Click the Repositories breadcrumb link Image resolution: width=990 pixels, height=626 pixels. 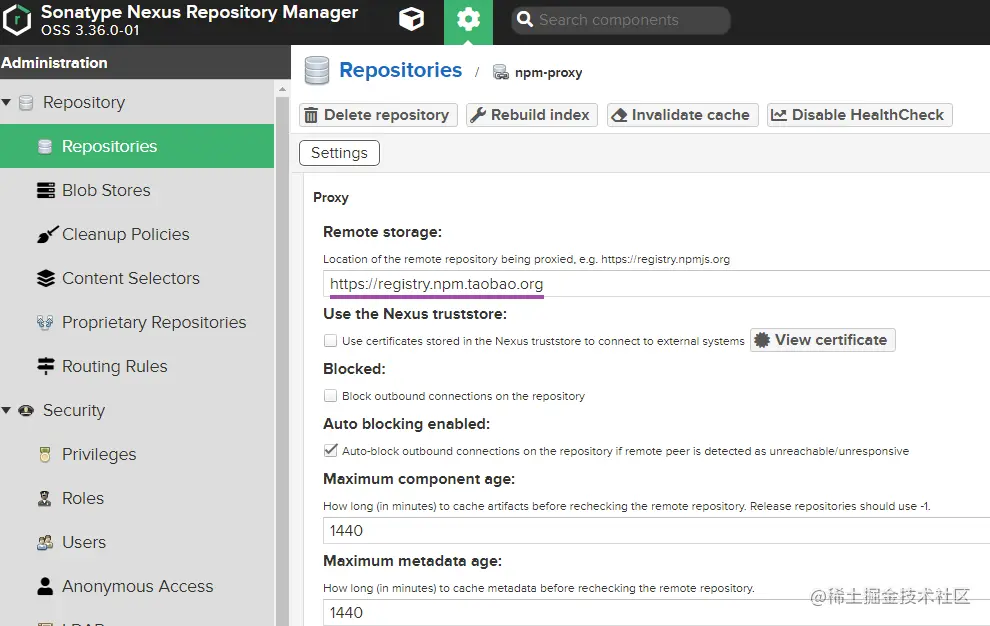(x=400, y=70)
